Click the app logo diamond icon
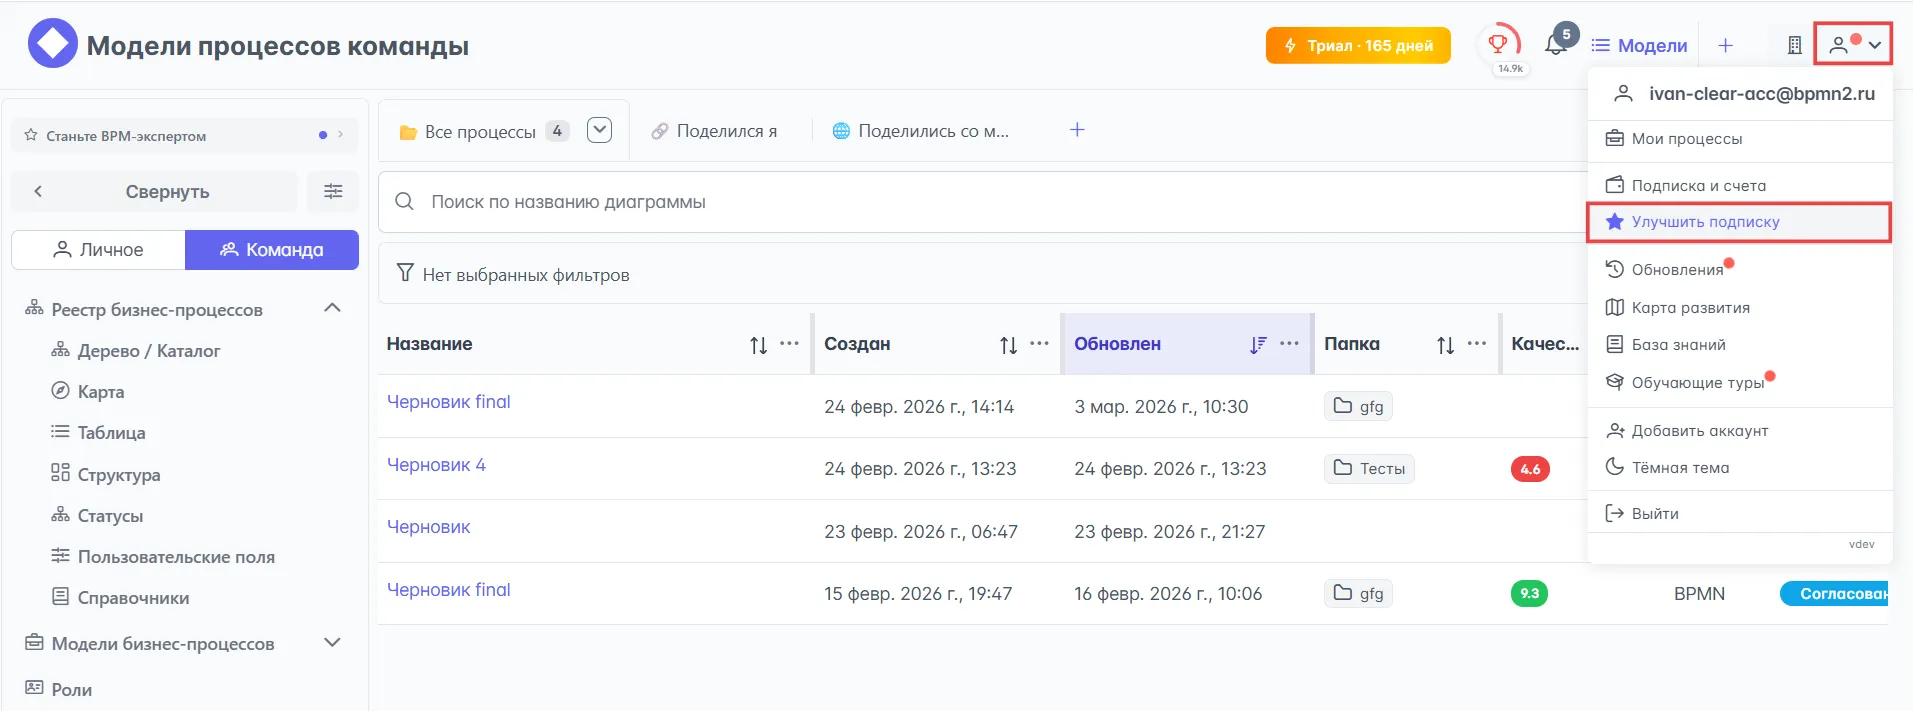 [52, 44]
